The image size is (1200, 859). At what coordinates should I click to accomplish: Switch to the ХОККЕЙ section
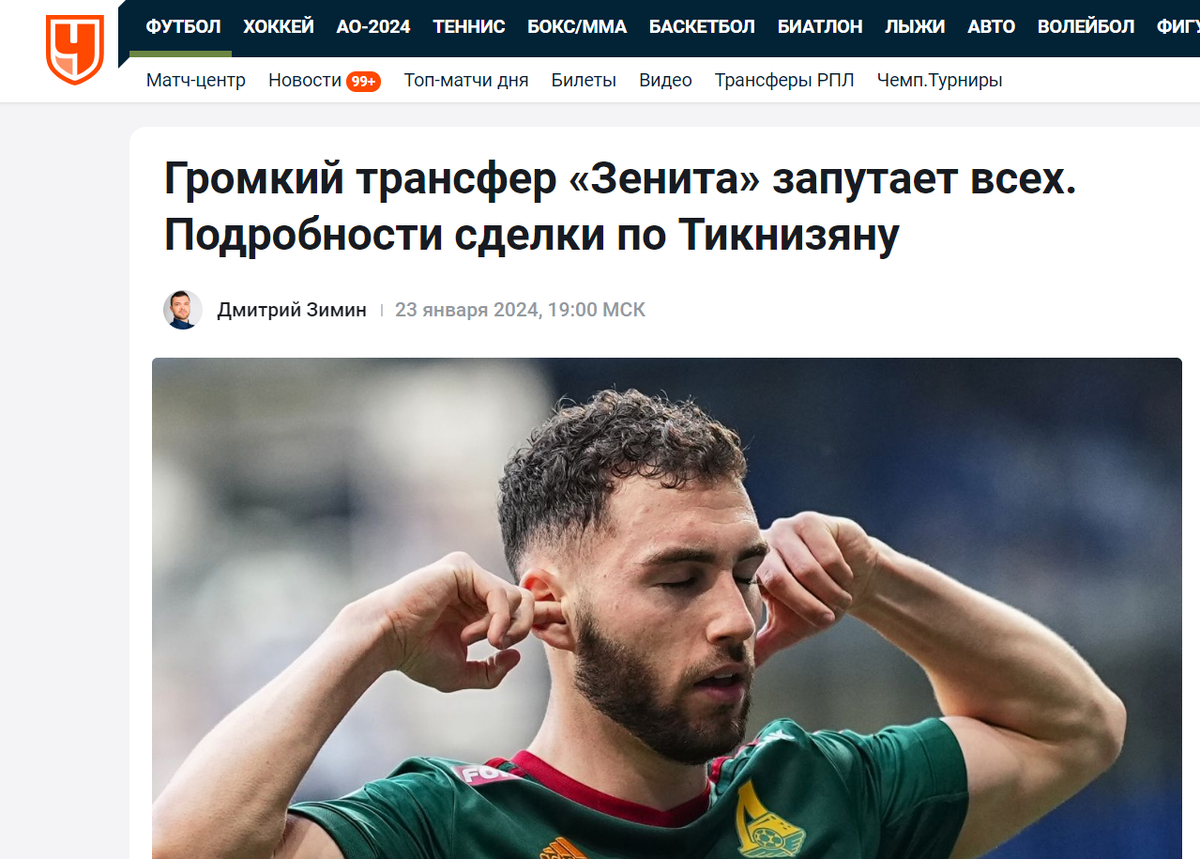tap(278, 27)
